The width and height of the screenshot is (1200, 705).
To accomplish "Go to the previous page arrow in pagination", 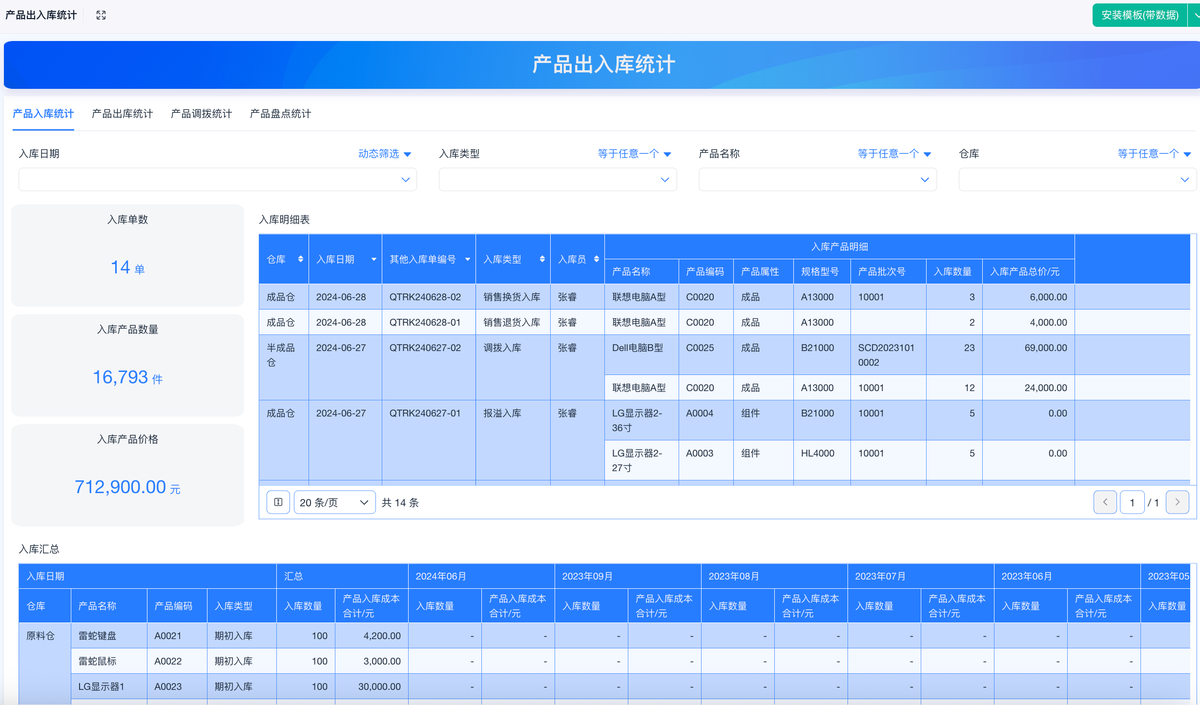I will [1105, 502].
